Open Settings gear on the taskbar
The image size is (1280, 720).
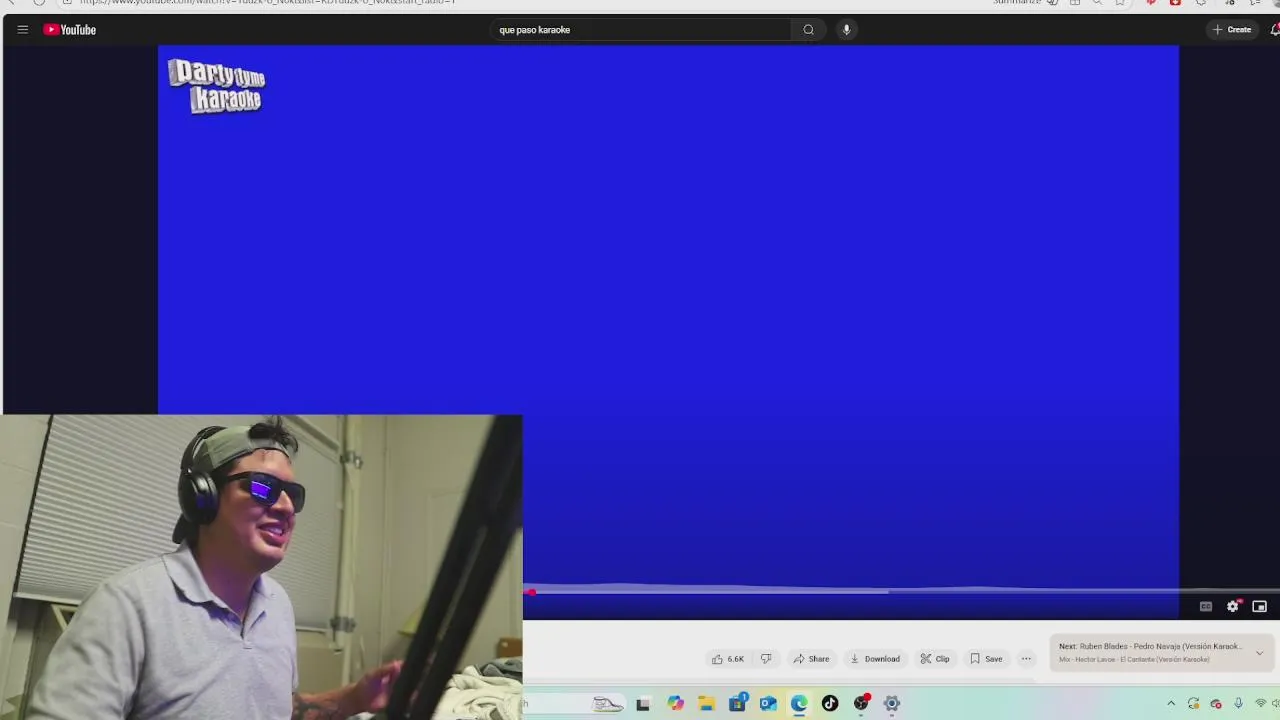pos(892,704)
